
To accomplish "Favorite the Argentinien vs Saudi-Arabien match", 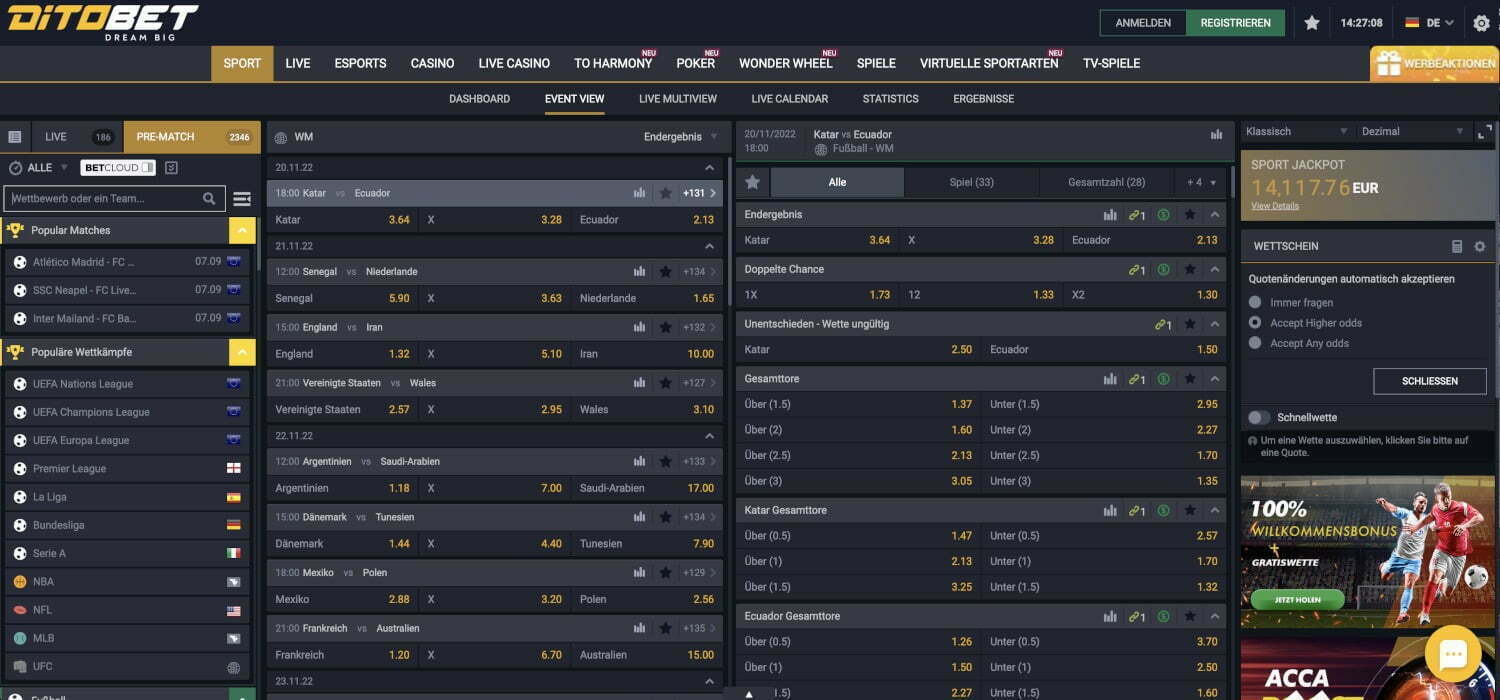I will tap(665, 462).
